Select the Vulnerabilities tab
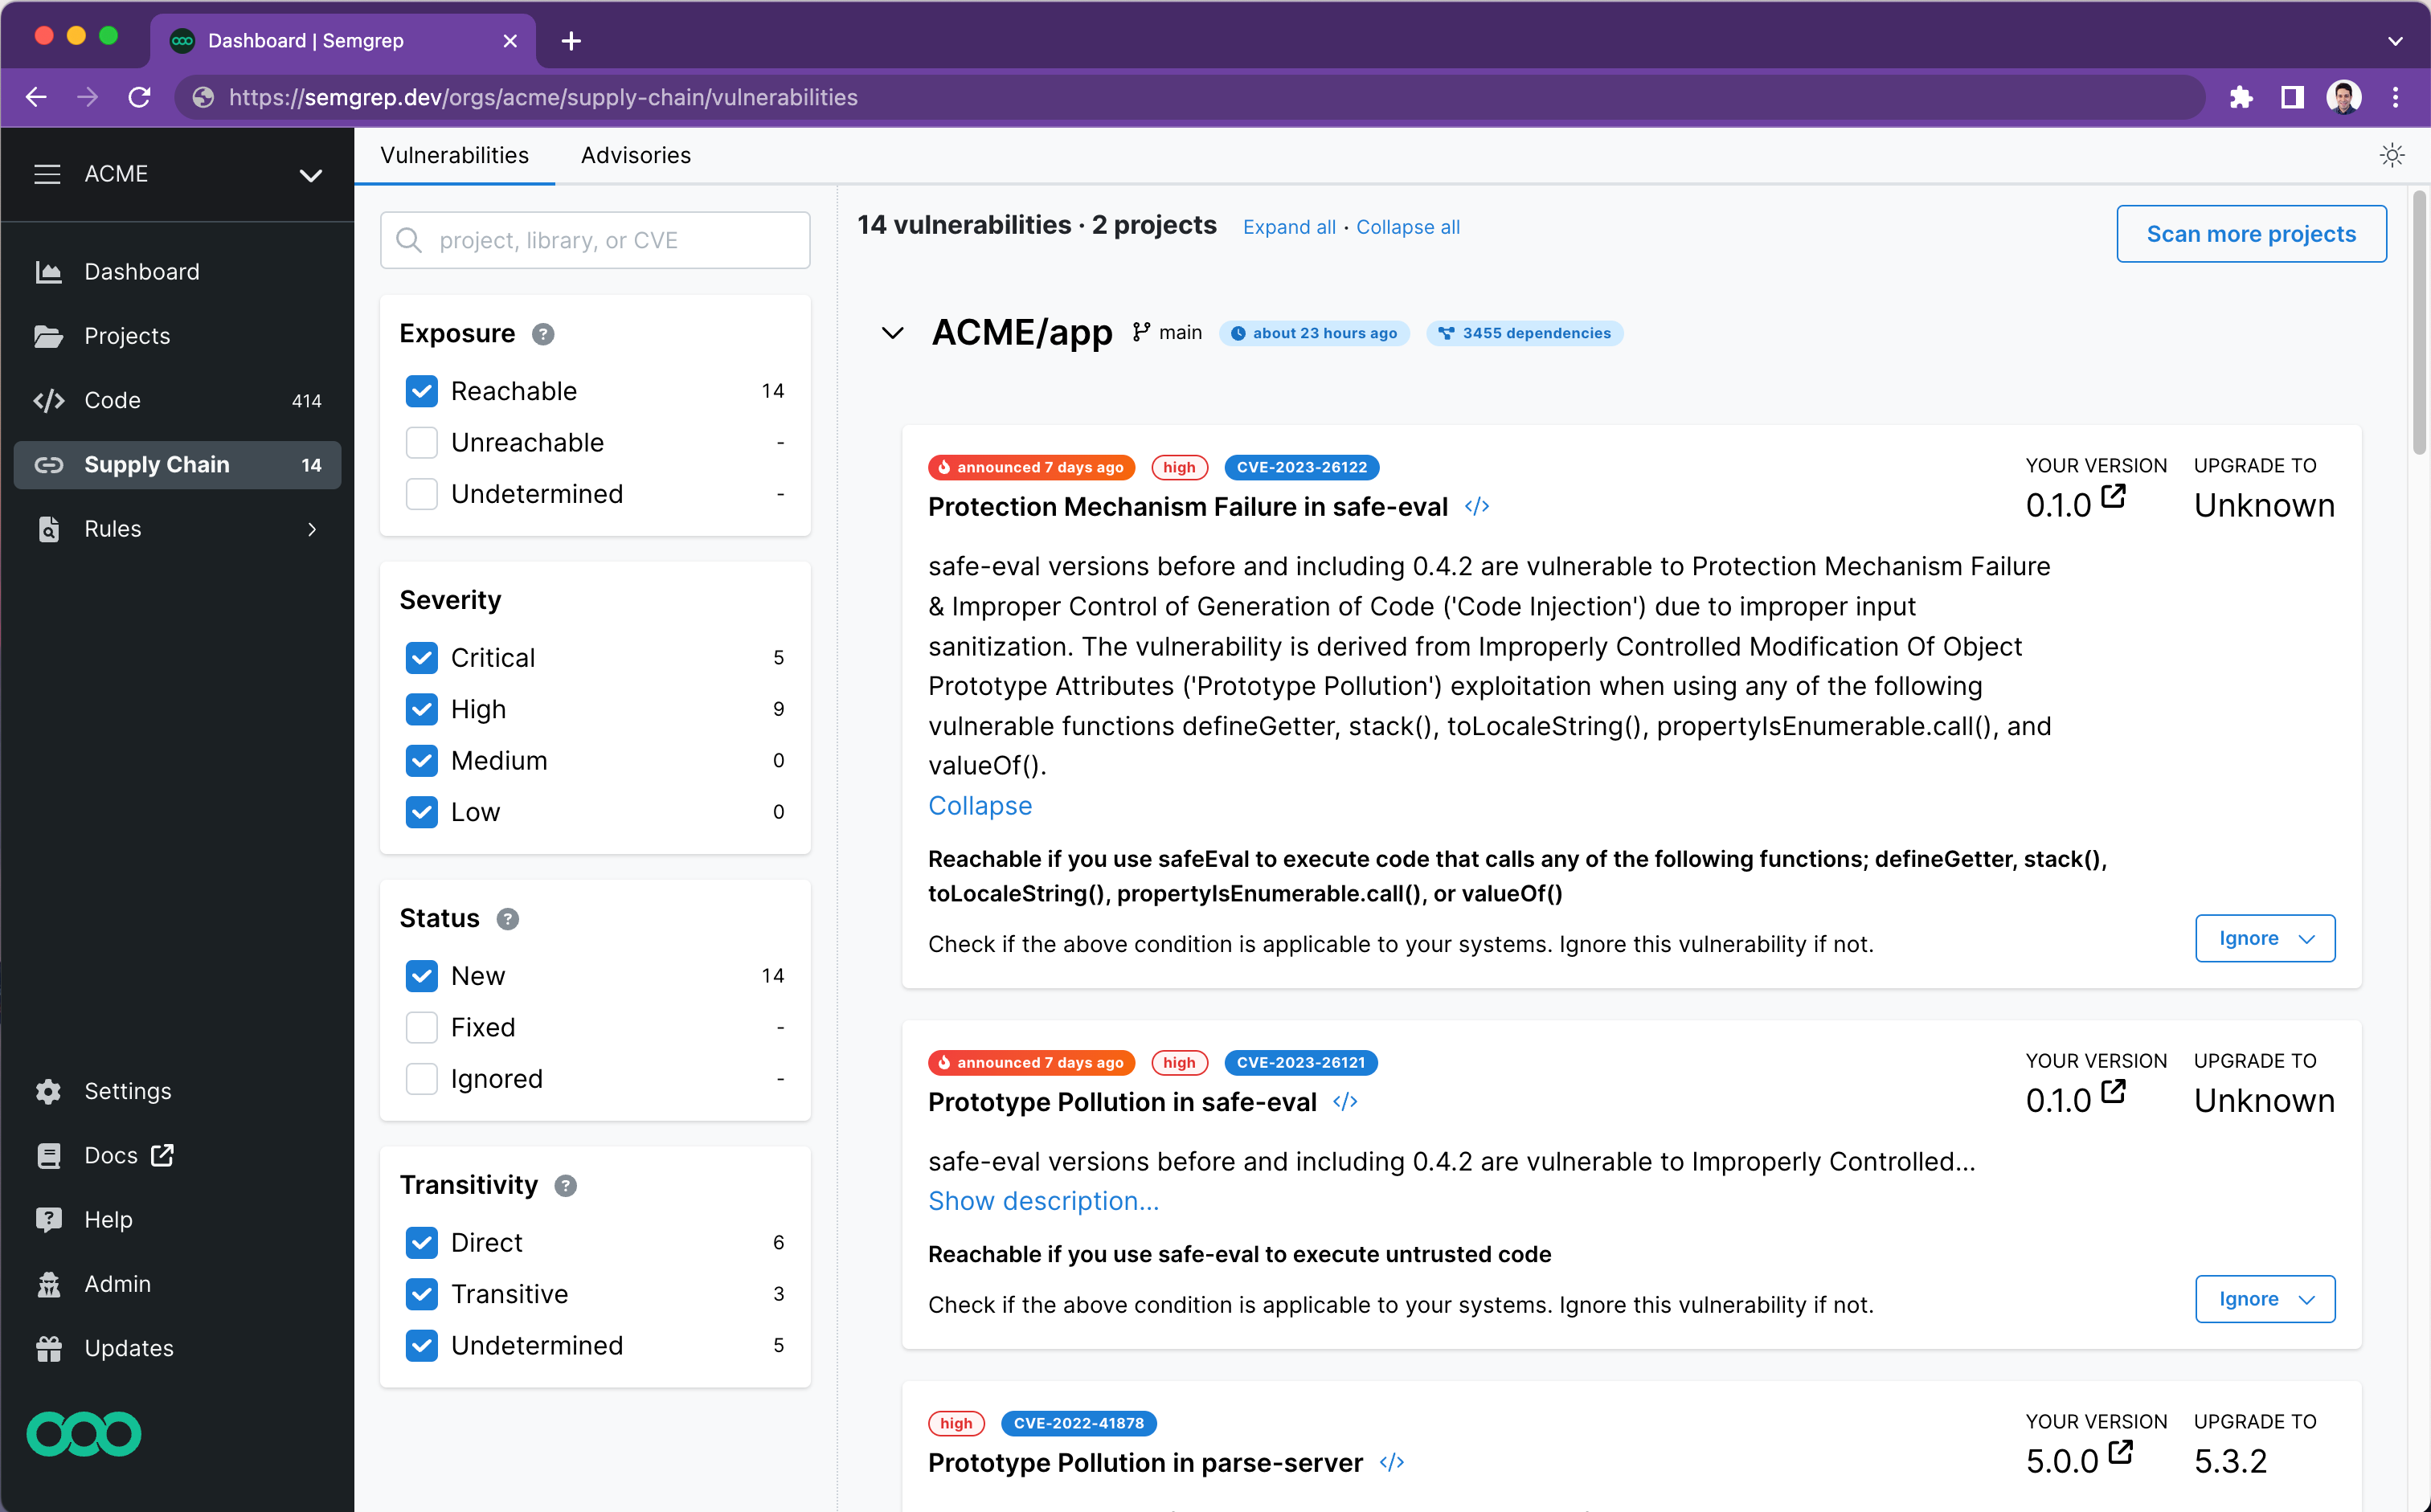 [x=455, y=157]
